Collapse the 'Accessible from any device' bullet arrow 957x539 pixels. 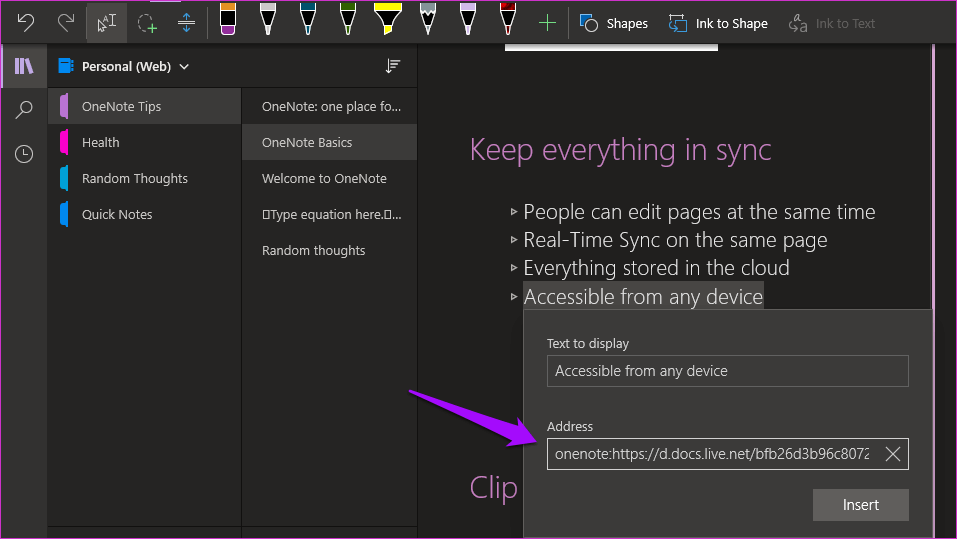(x=513, y=297)
